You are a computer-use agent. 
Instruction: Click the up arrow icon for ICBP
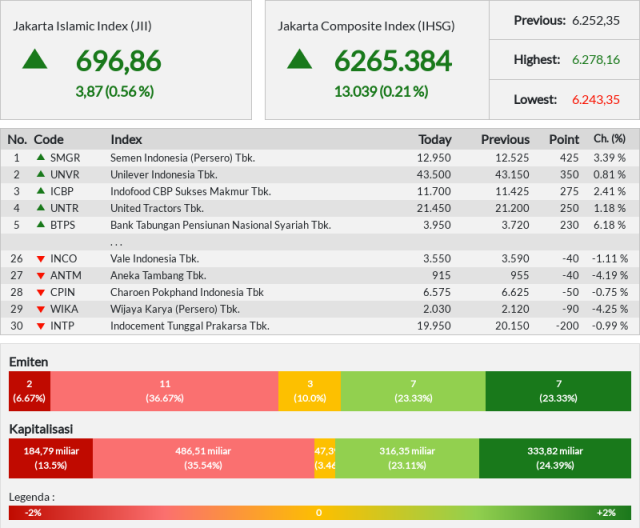(x=41, y=191)
